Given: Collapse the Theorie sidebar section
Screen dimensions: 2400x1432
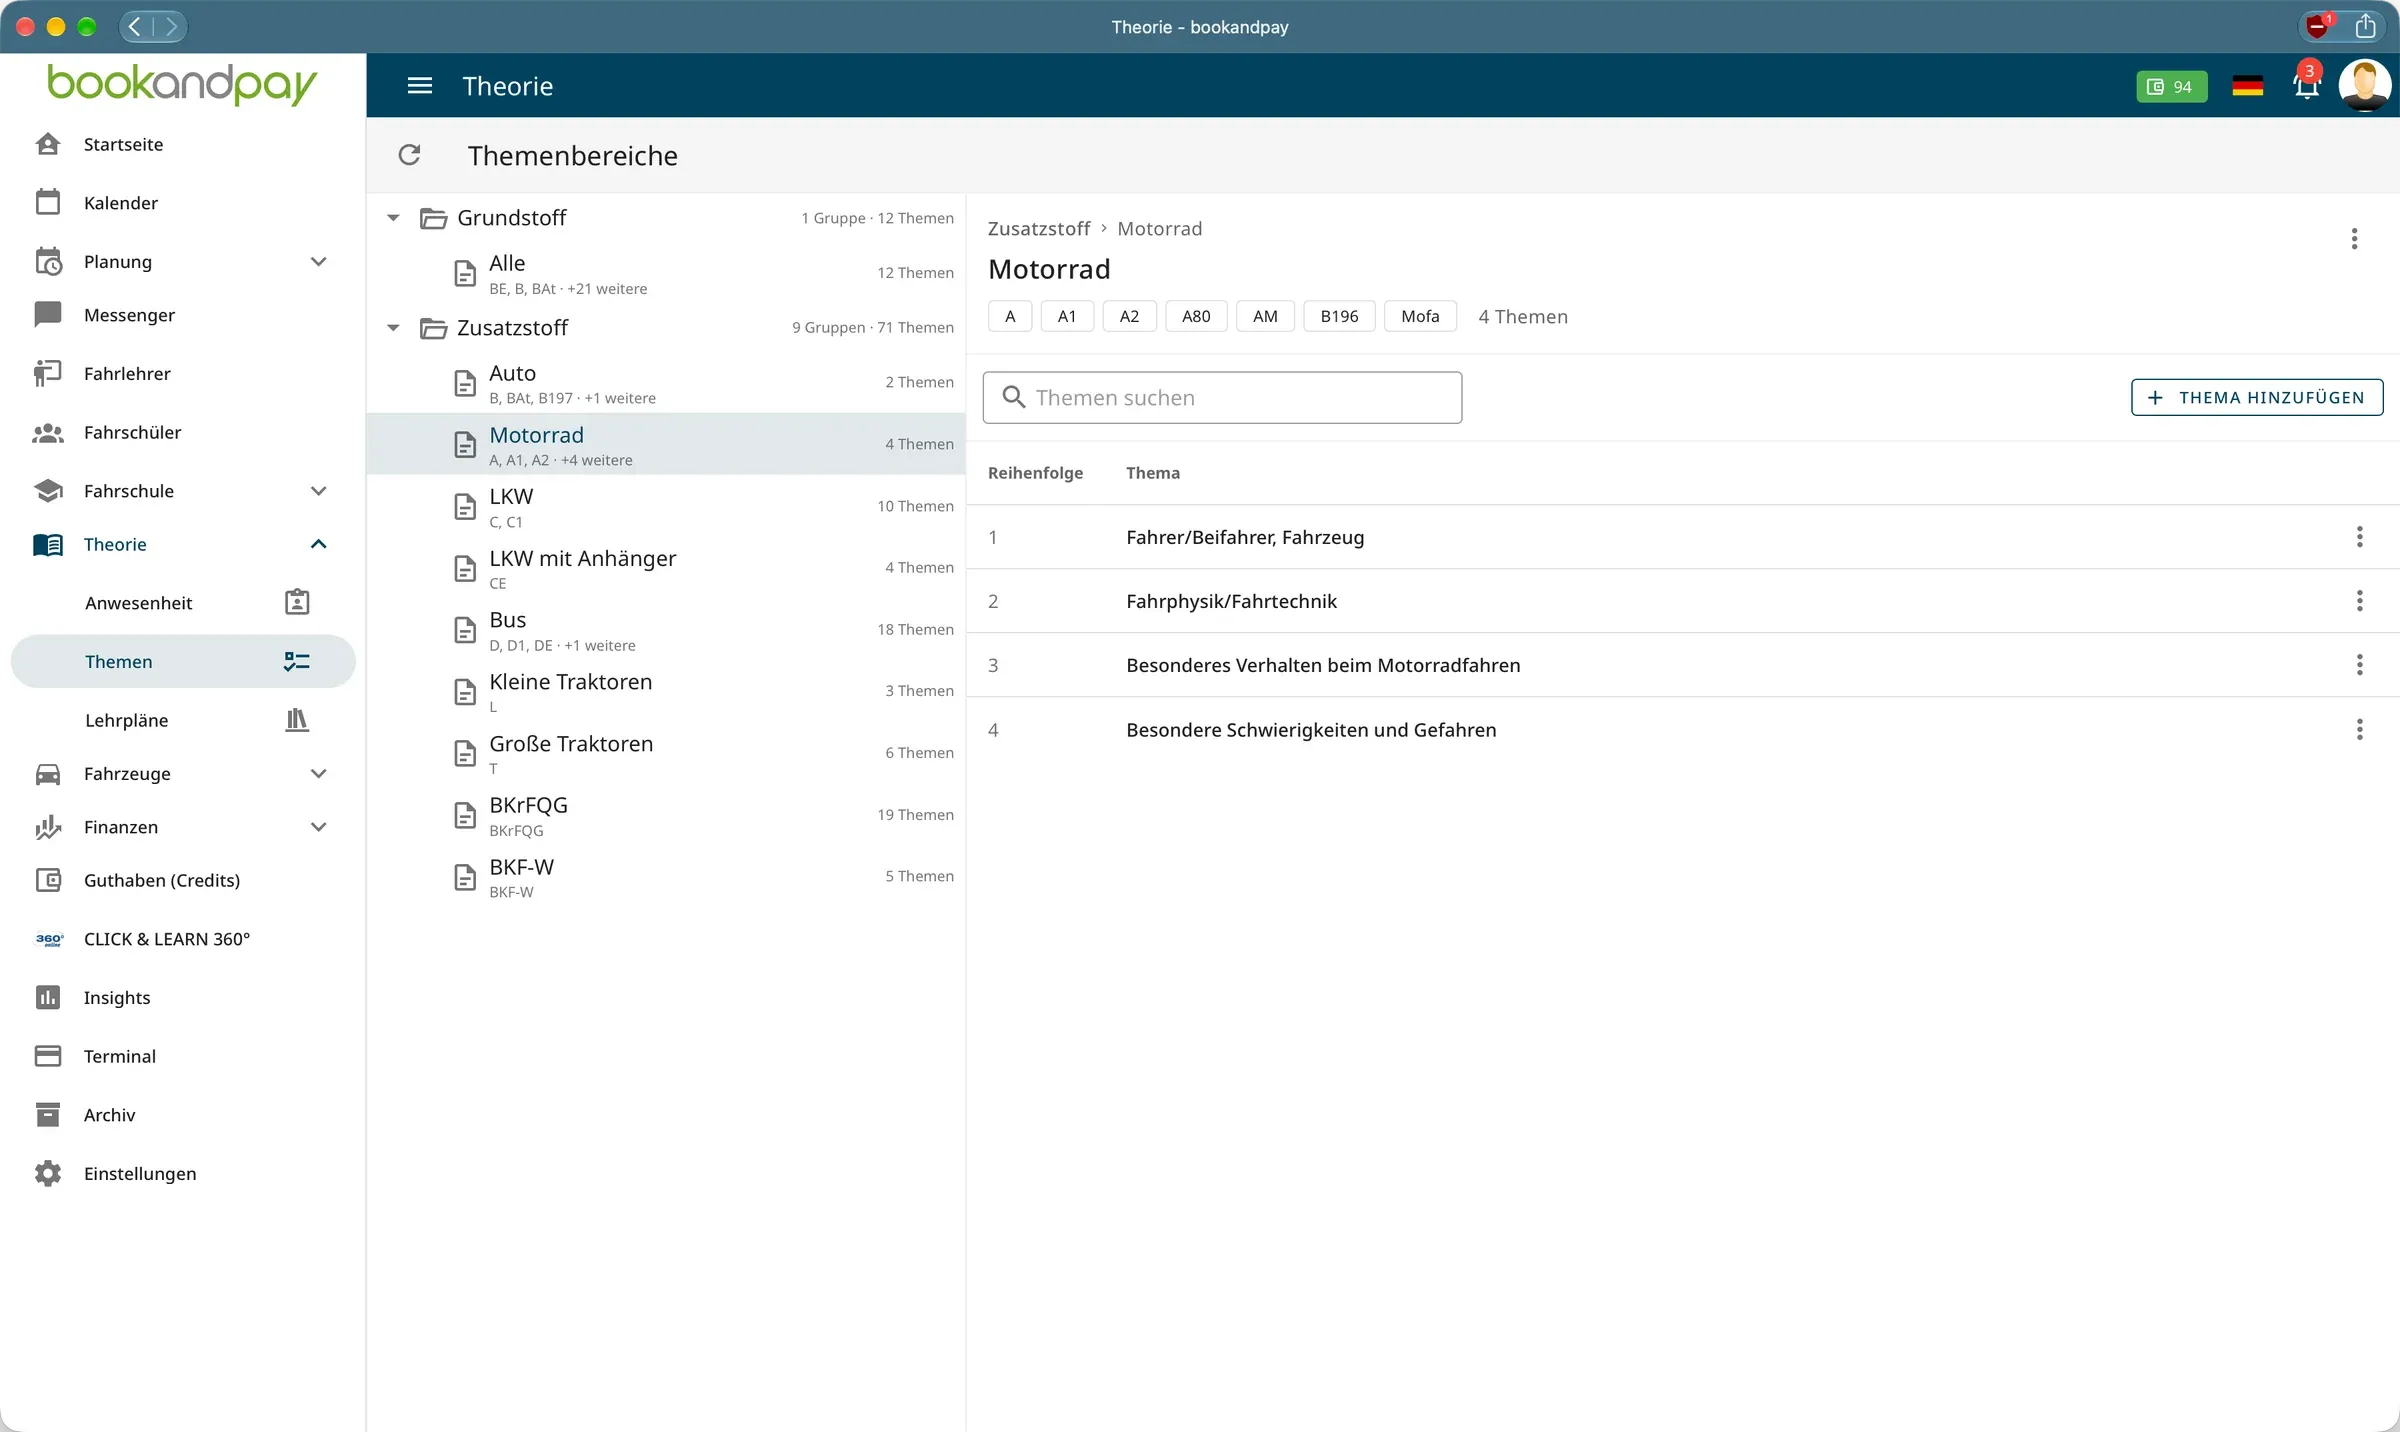Looking at the screenshot, I should click(319, 545).
